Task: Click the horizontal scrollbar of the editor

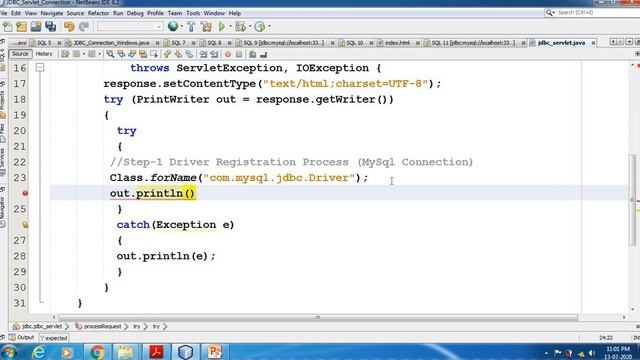Action: coord(318,317)
